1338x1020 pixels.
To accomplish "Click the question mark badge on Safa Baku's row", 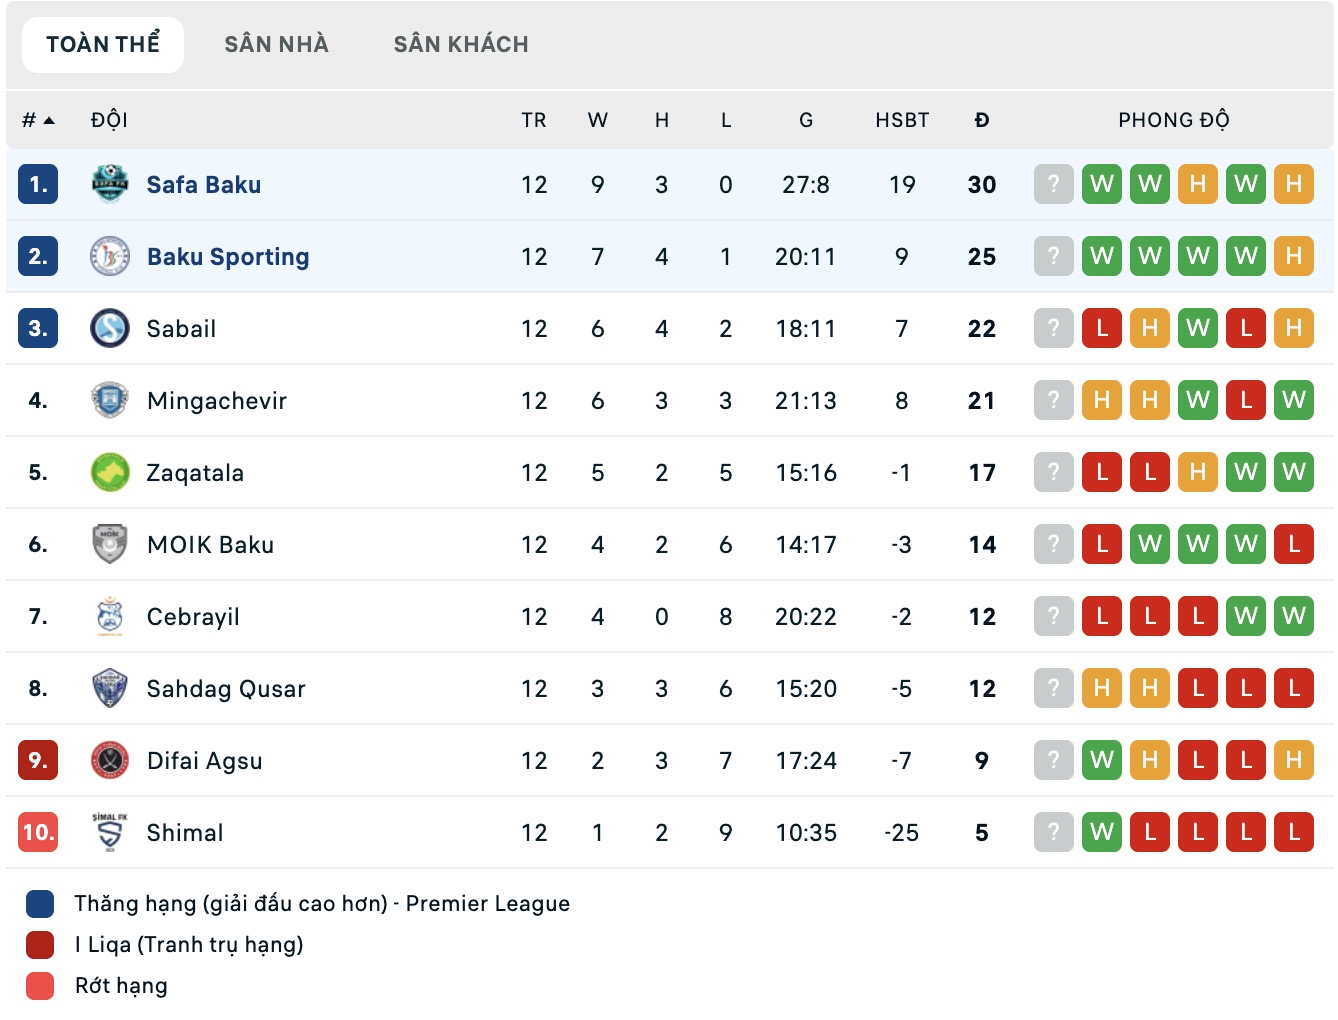I will pyautogui.click(x=1053, y=184).
